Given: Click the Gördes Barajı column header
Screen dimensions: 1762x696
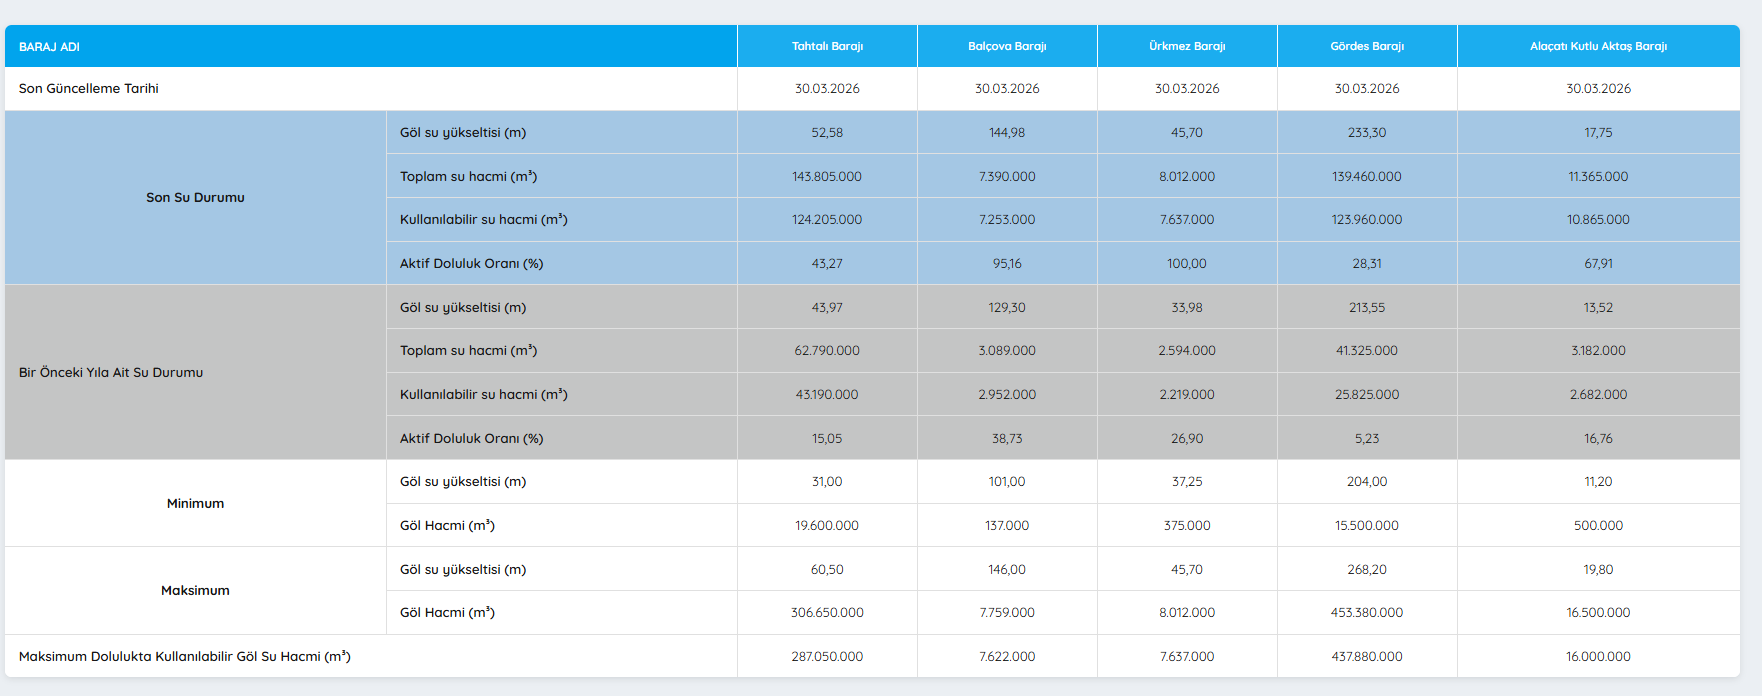Looking at the screenshot, I should (1367, 46).
